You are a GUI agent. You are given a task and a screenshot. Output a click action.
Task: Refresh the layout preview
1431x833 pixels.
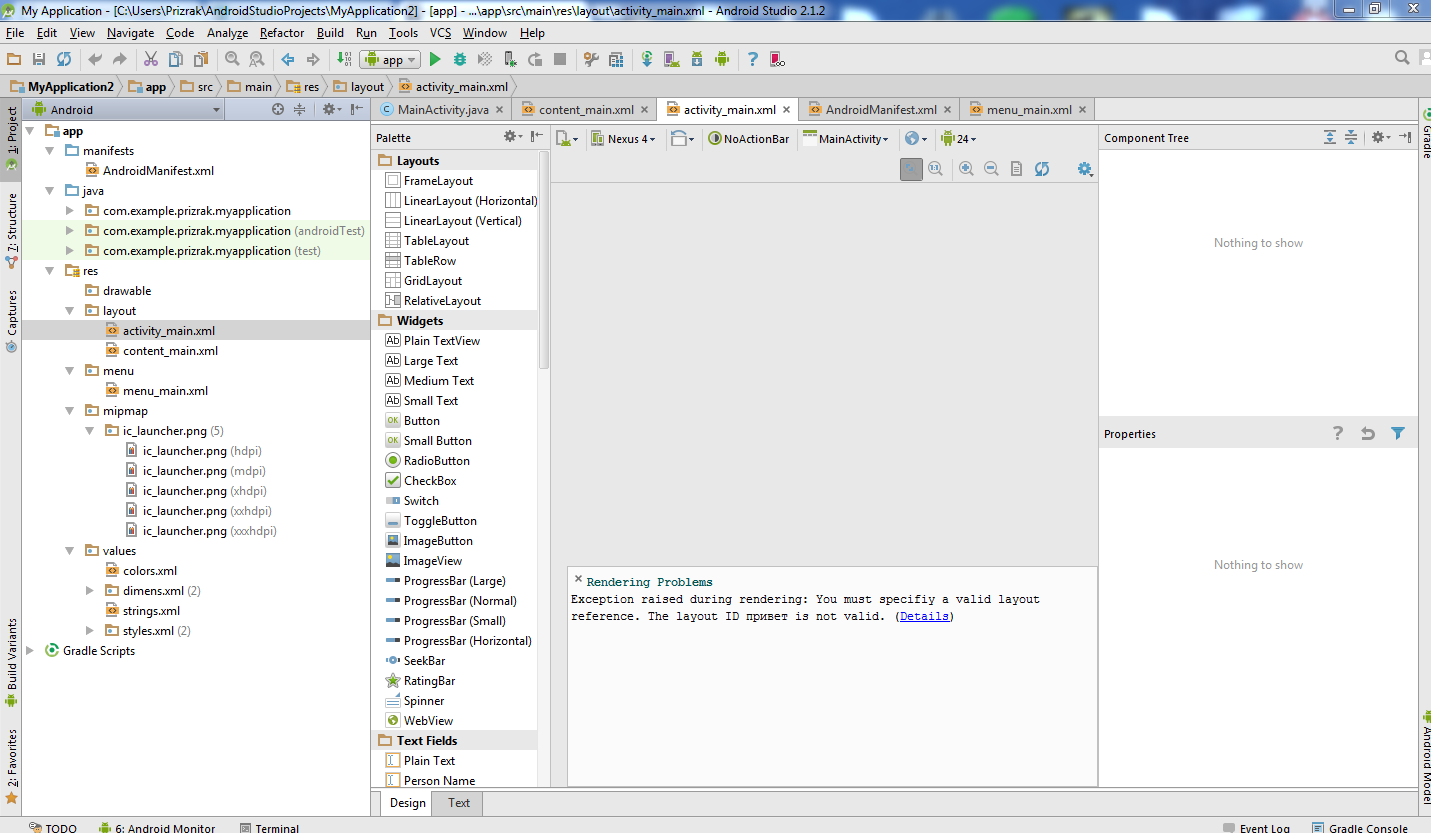[1042, 169]
